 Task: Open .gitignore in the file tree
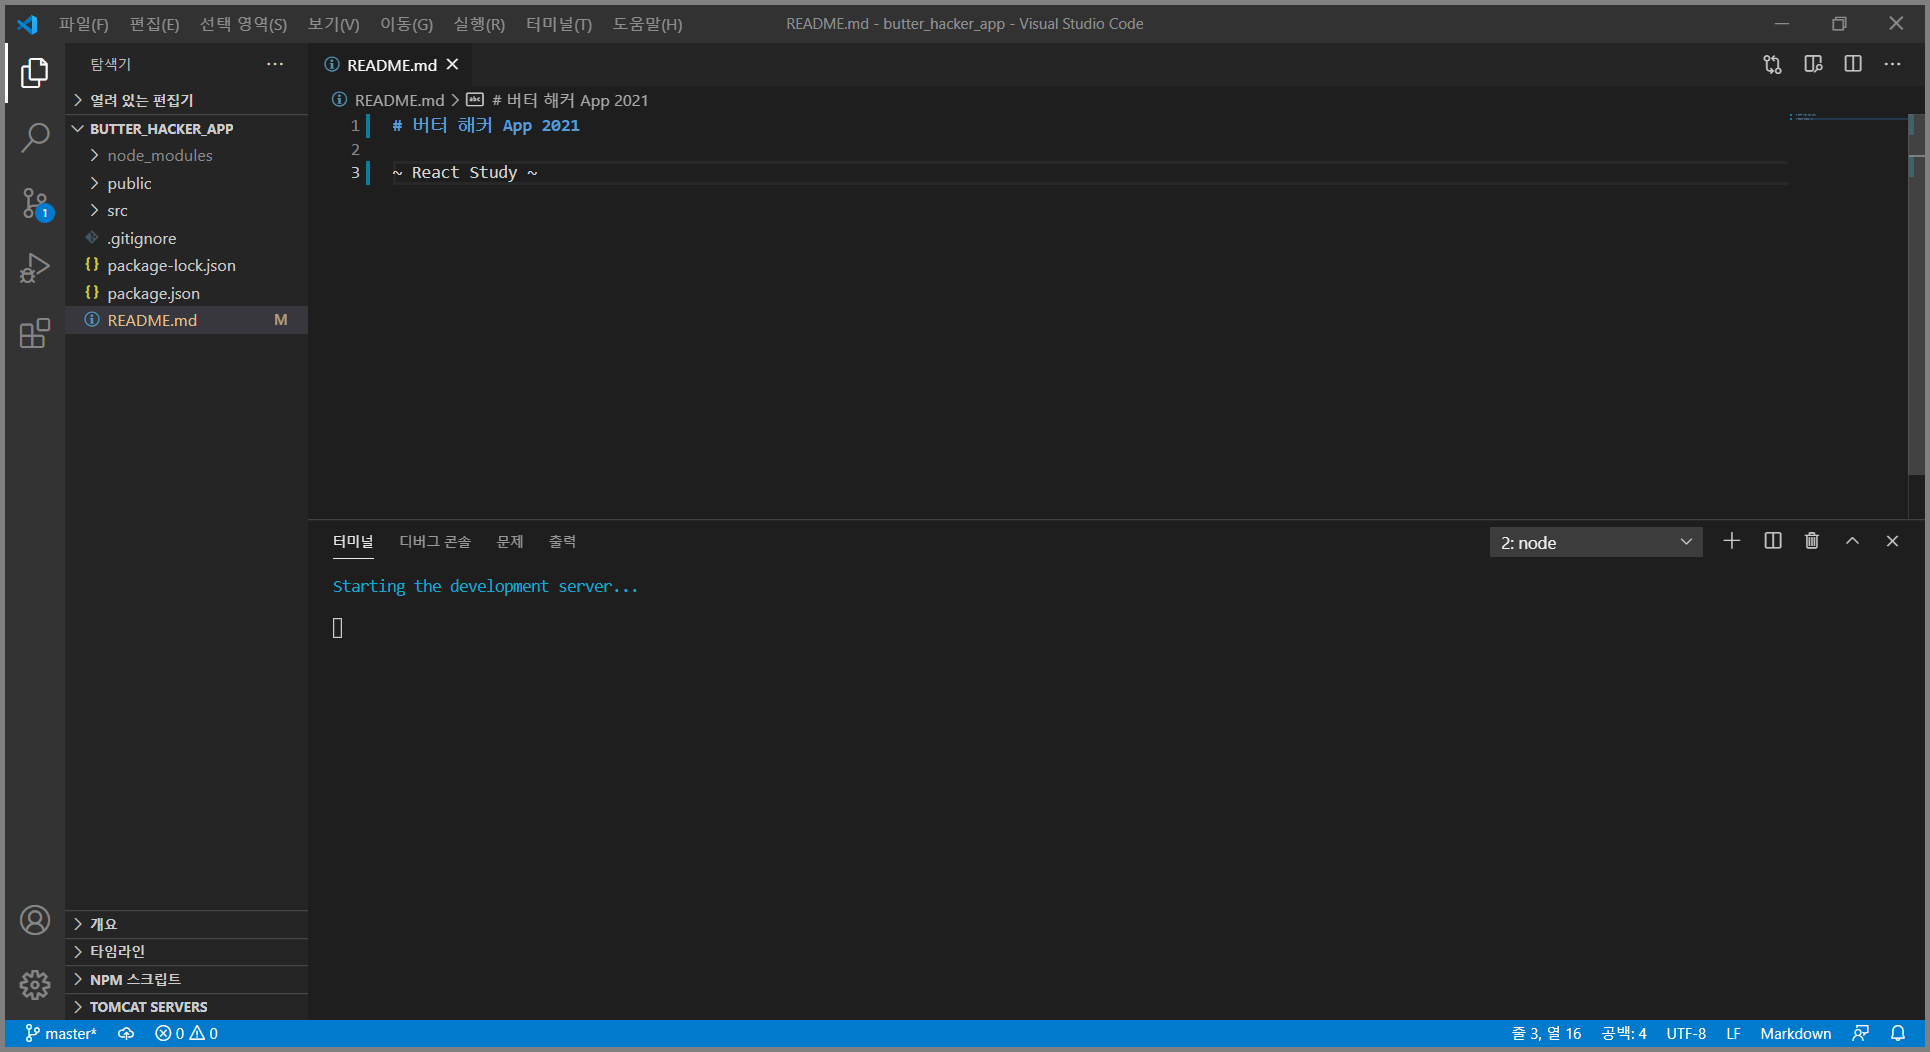[x=187, y=238]
